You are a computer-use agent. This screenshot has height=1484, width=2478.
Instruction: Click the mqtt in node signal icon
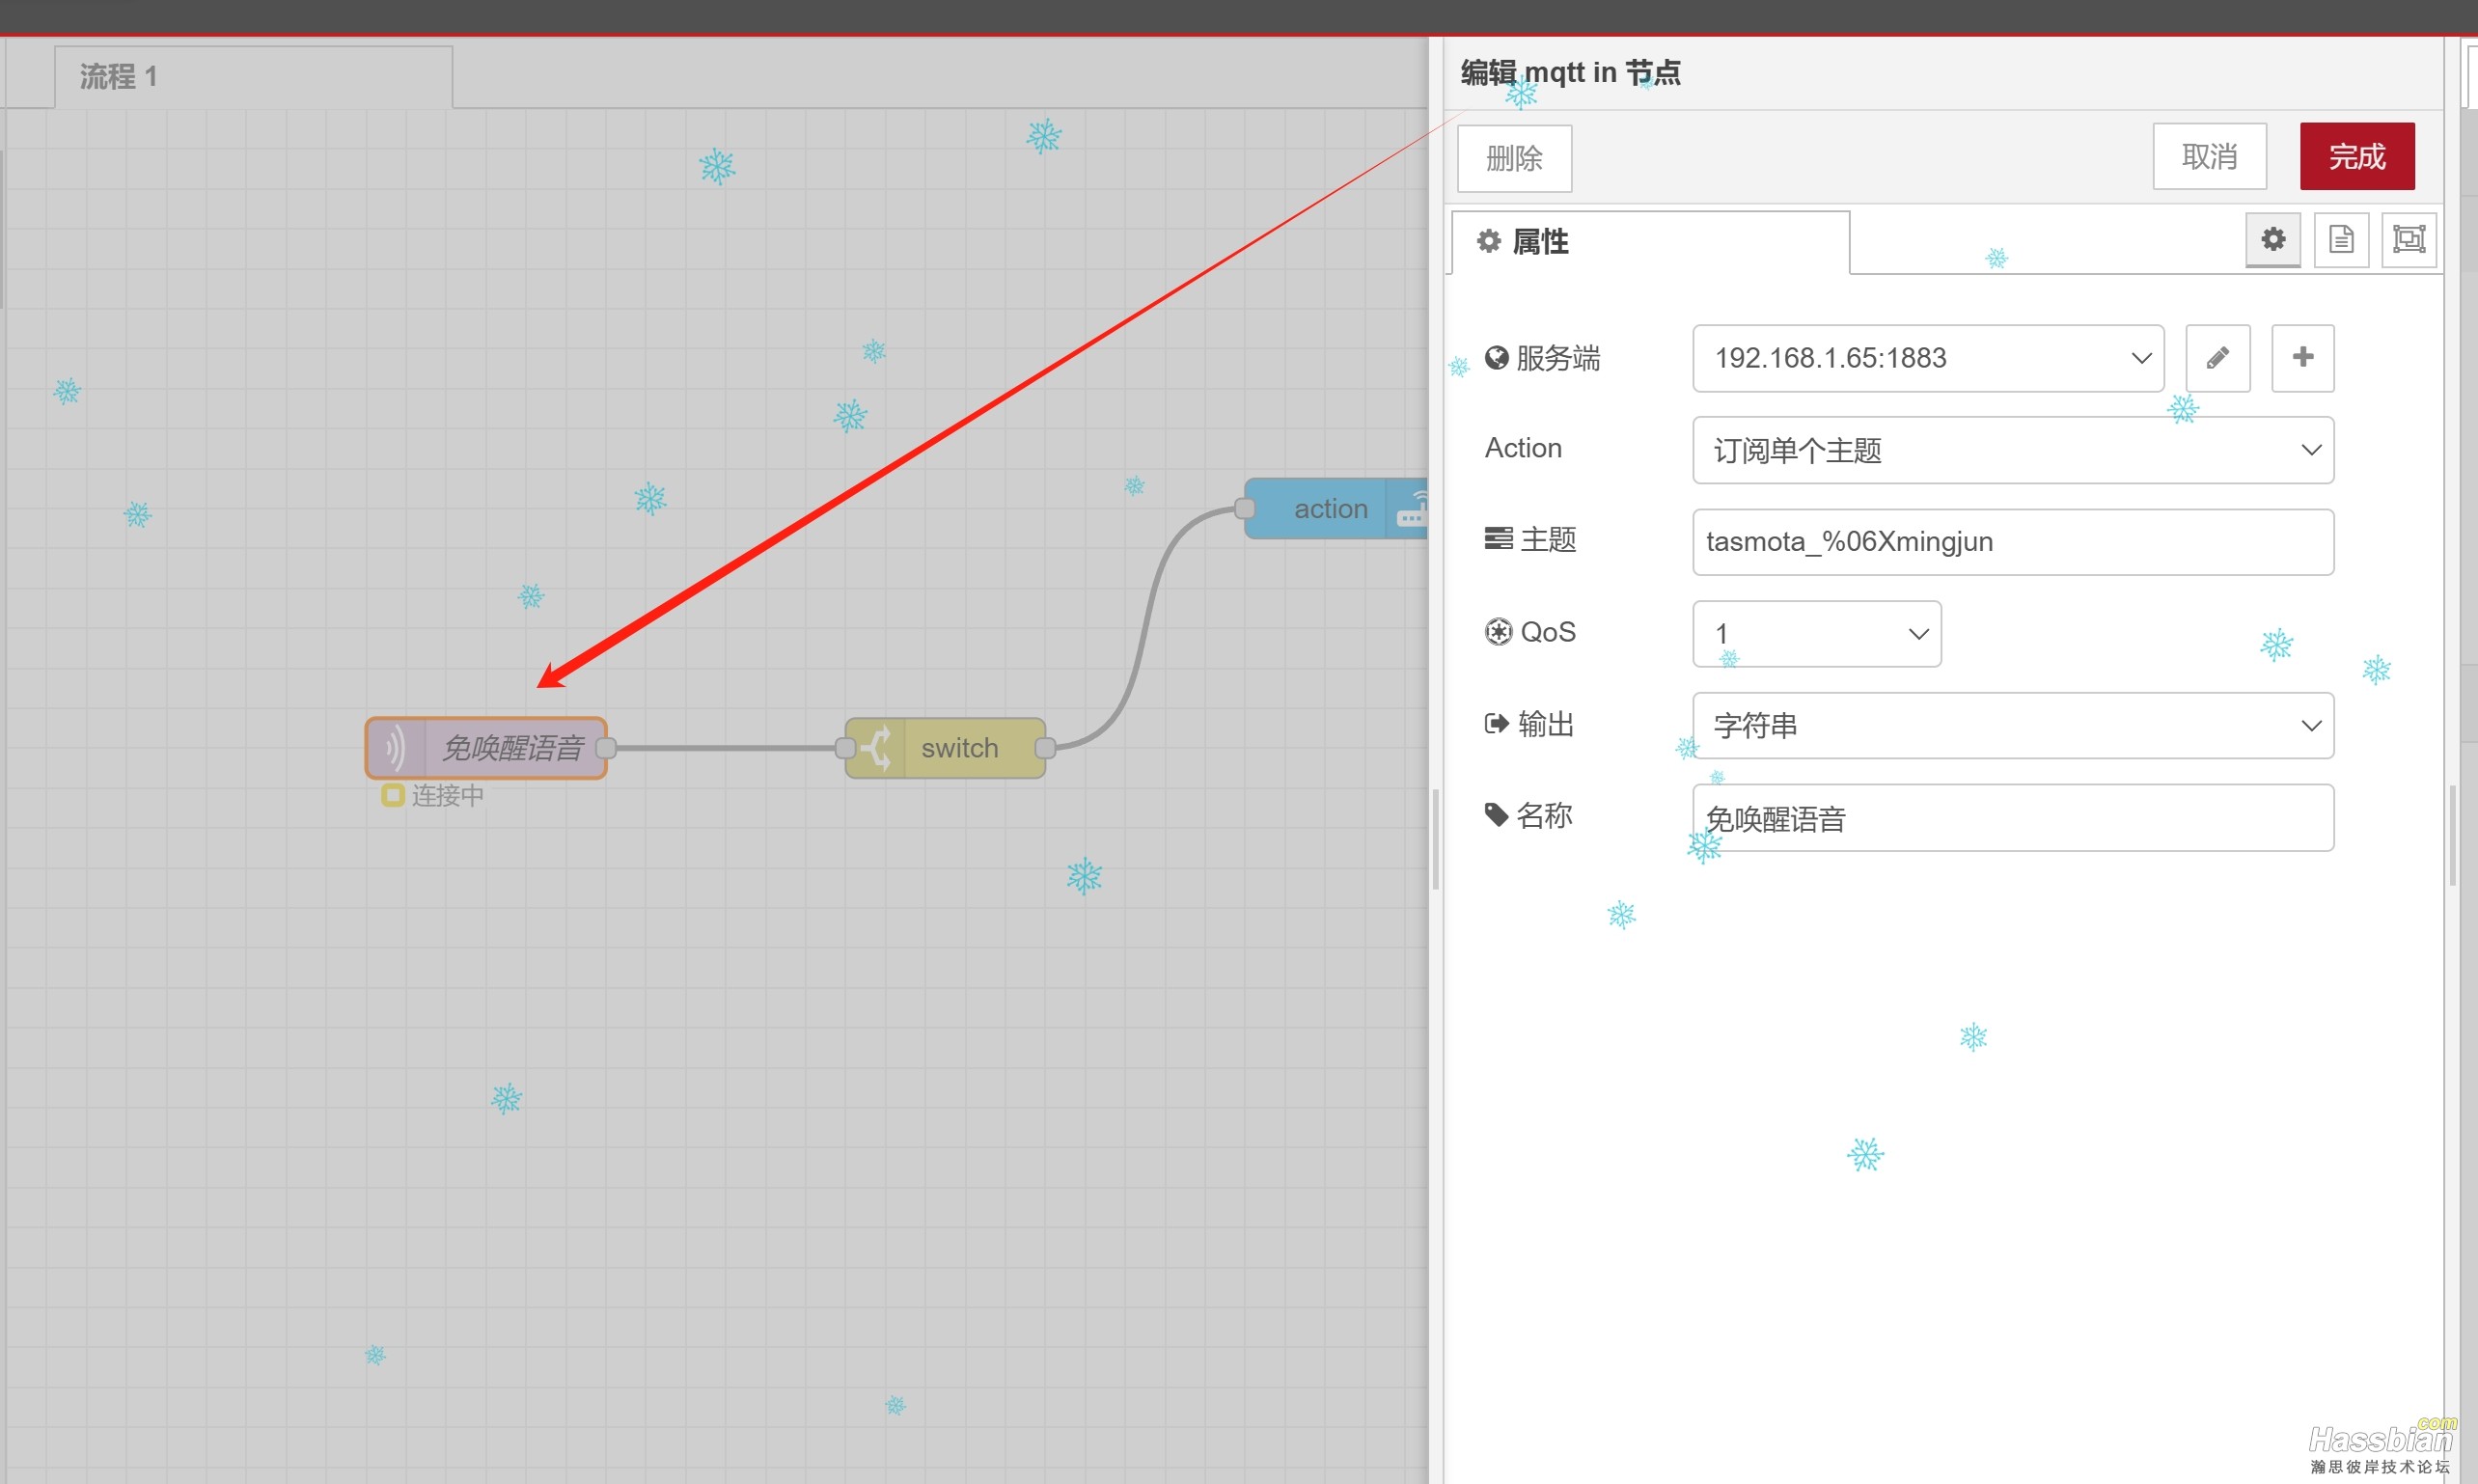point(396,748)
